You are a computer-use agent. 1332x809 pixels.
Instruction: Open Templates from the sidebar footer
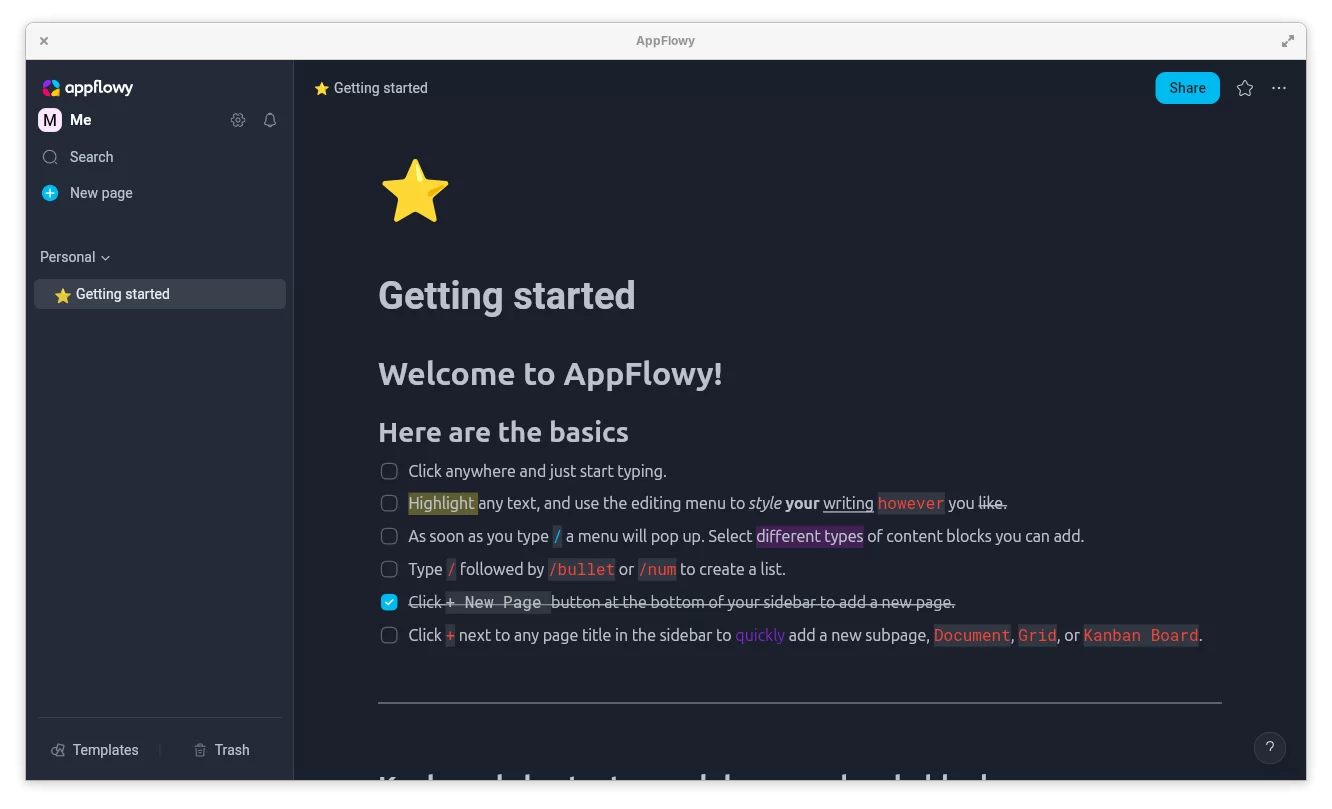[x=95, y=750]
